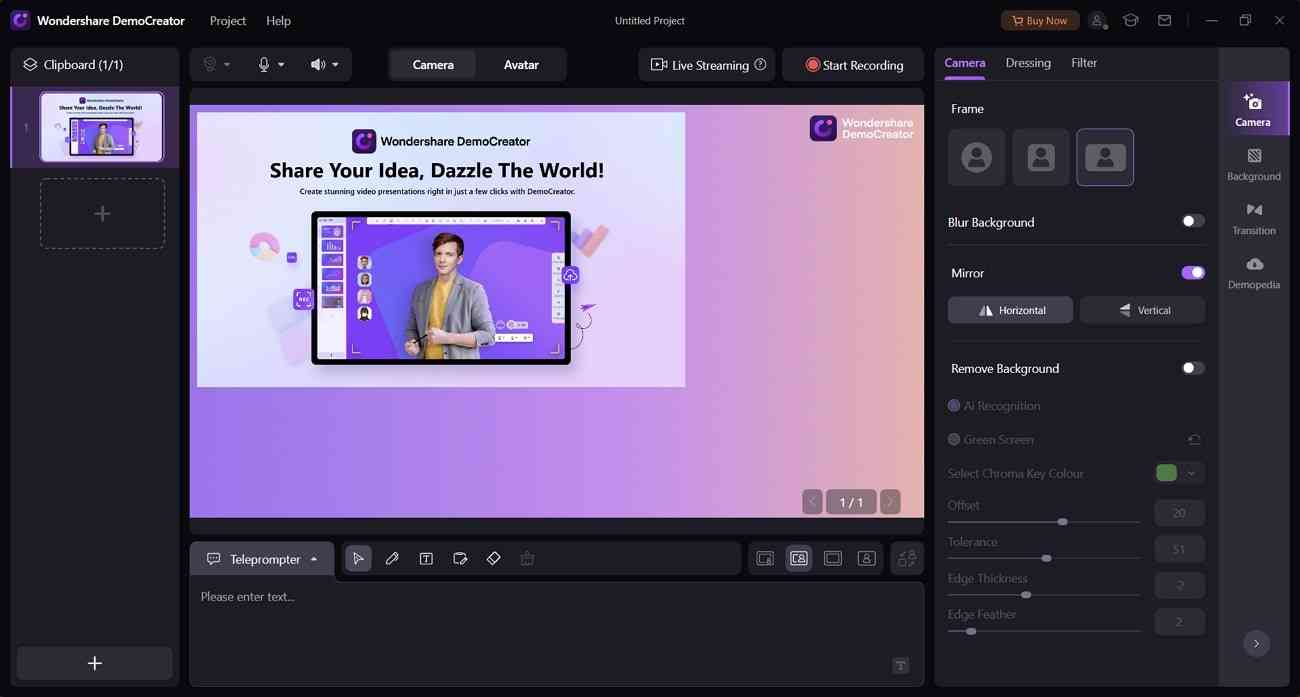Click the trash delete icon in toolbar
This screenshot has height=697, width=1300.
(x=527, y=559)
